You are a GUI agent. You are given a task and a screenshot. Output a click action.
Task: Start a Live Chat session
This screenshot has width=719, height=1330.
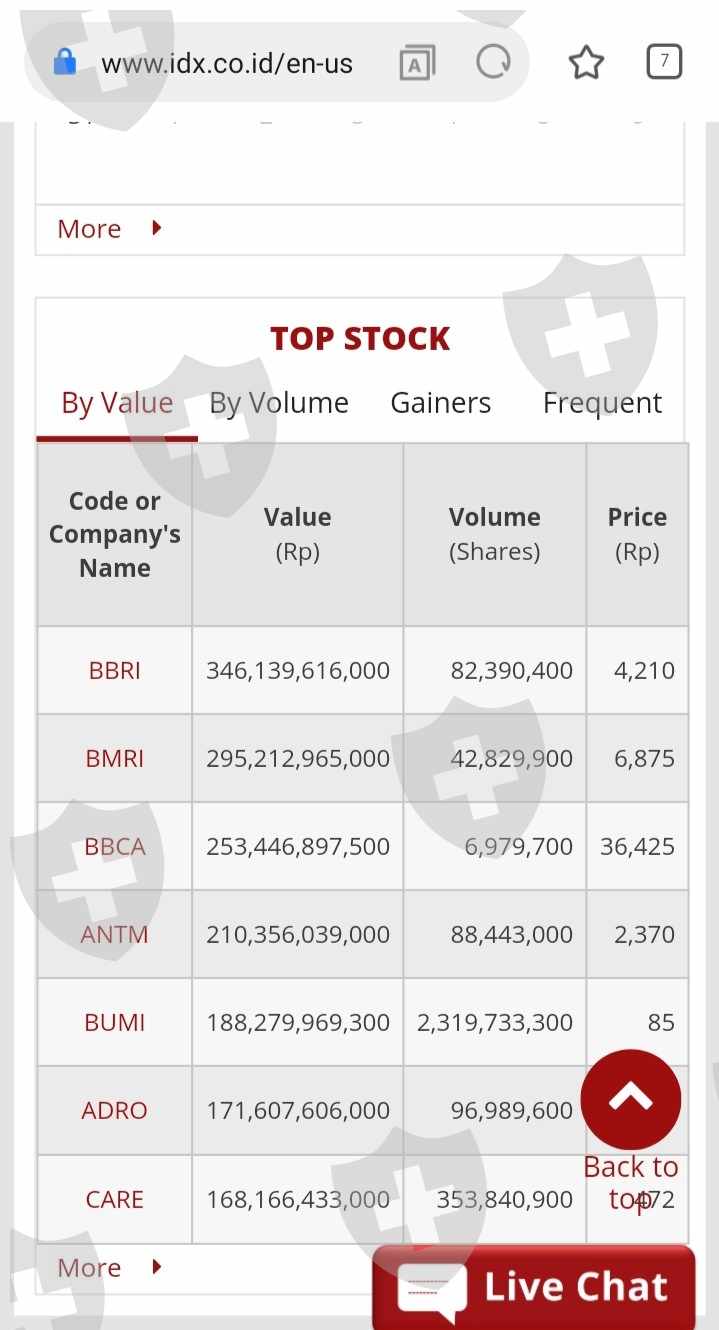[x=575, y=1288]
